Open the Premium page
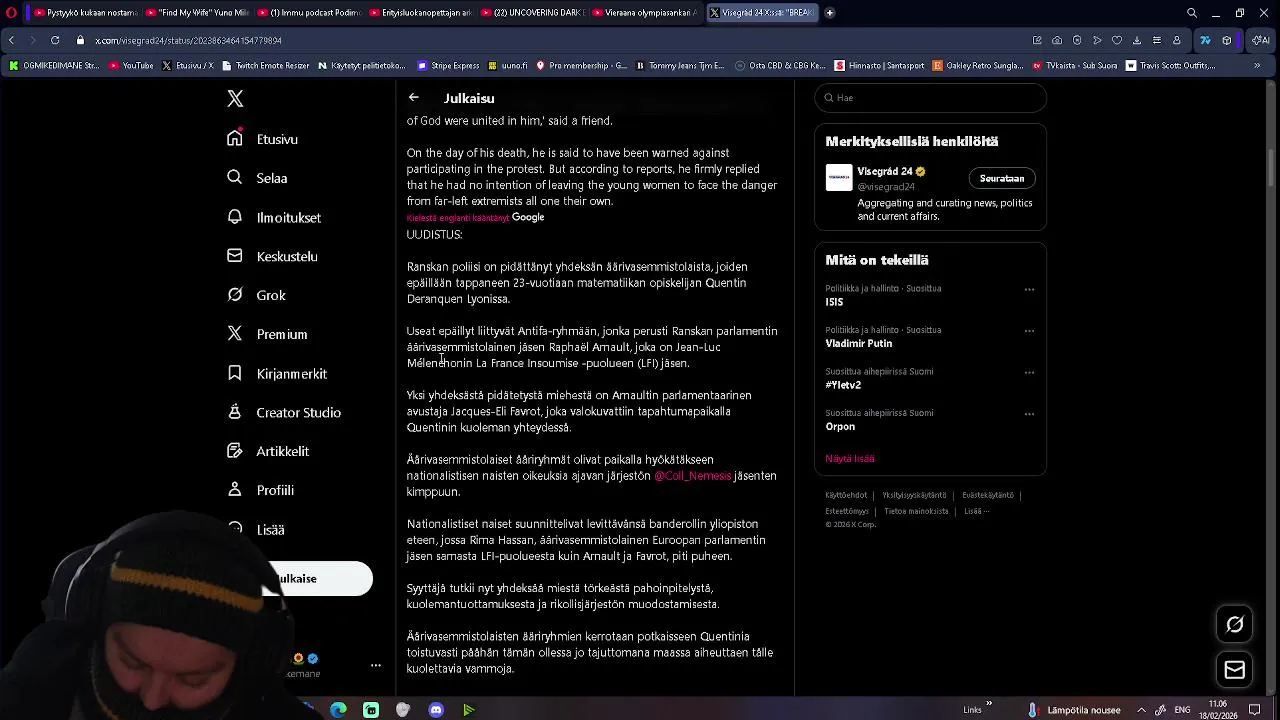 pos(267,334)
